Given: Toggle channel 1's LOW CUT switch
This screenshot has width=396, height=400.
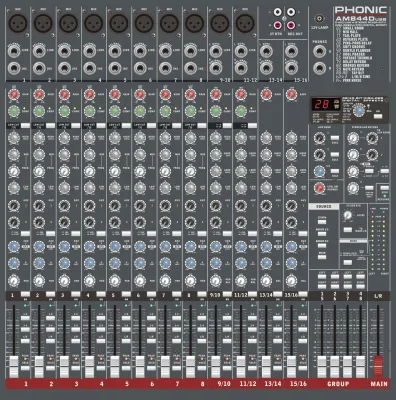Looking at the screenshot, I should [x=25, y=126].
